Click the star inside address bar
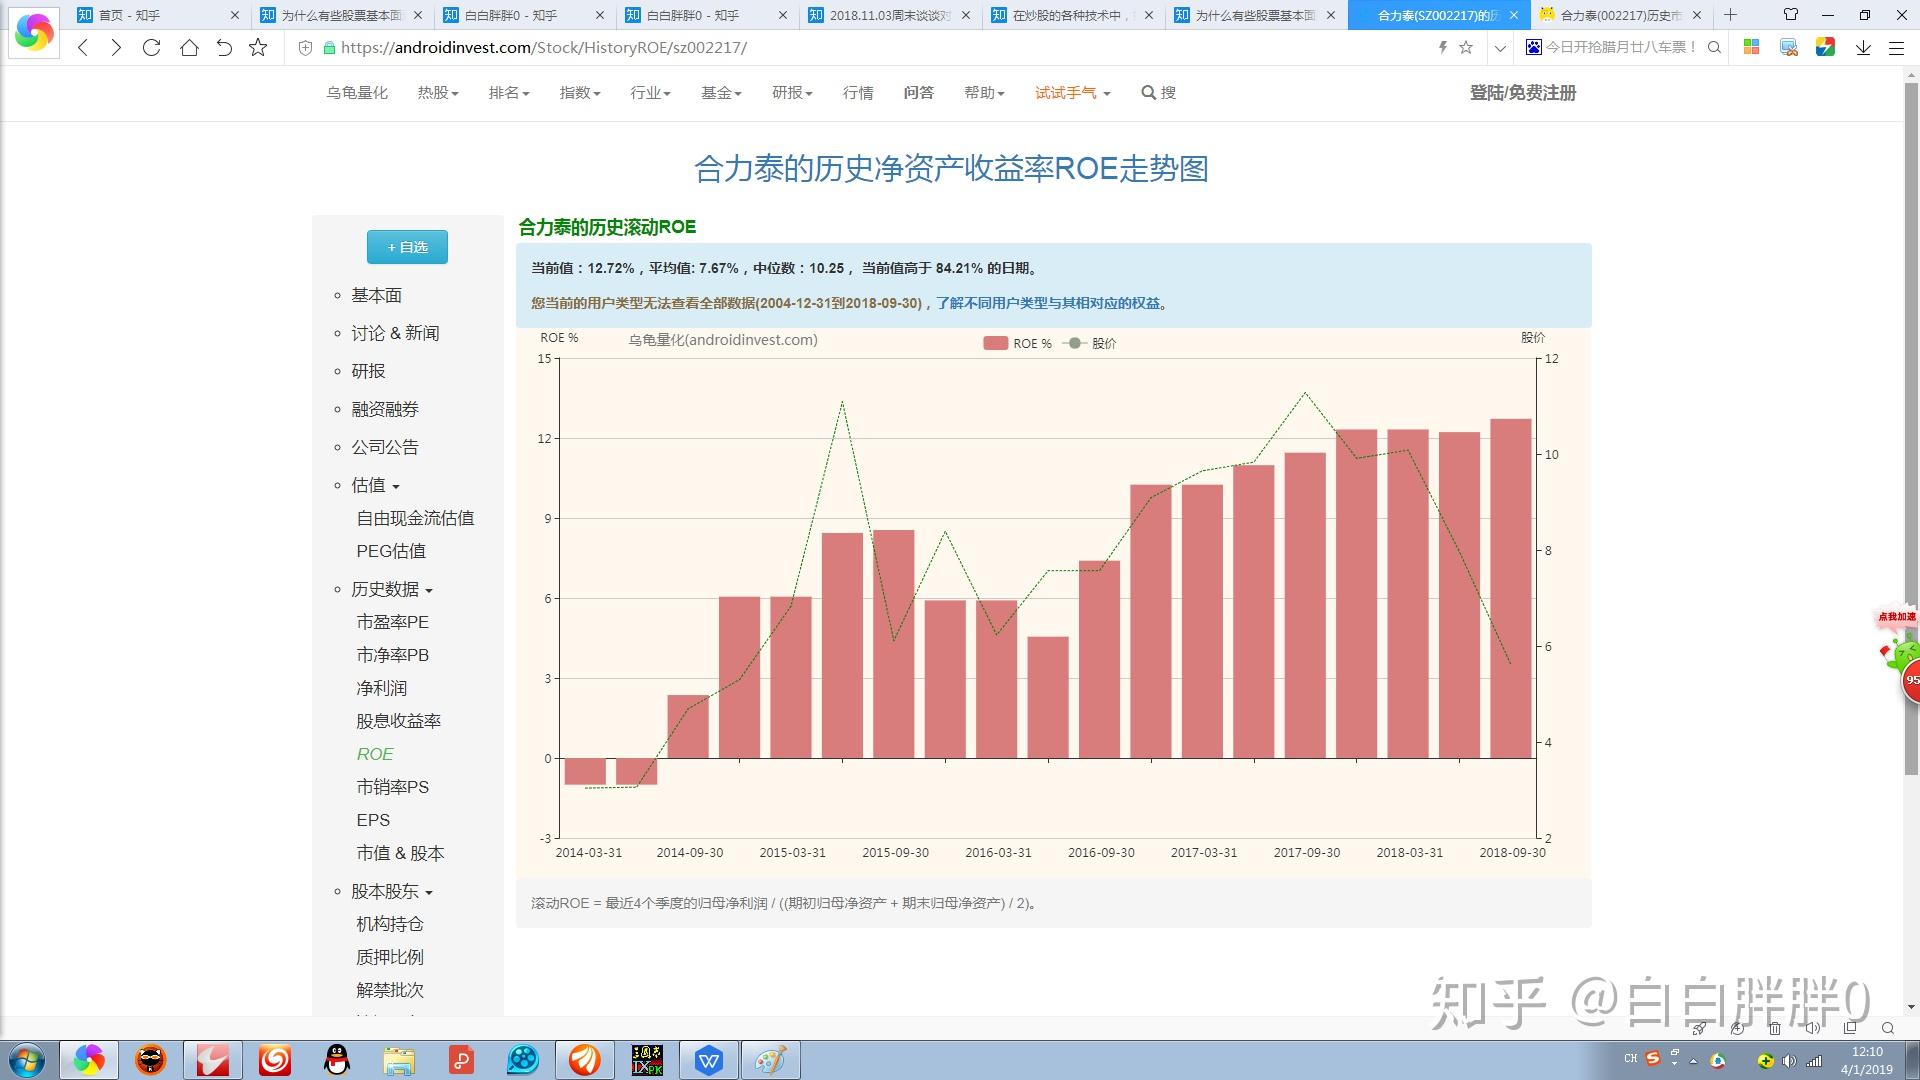The height and width of the screenshot is (1080, 1920). (1466, 47)
